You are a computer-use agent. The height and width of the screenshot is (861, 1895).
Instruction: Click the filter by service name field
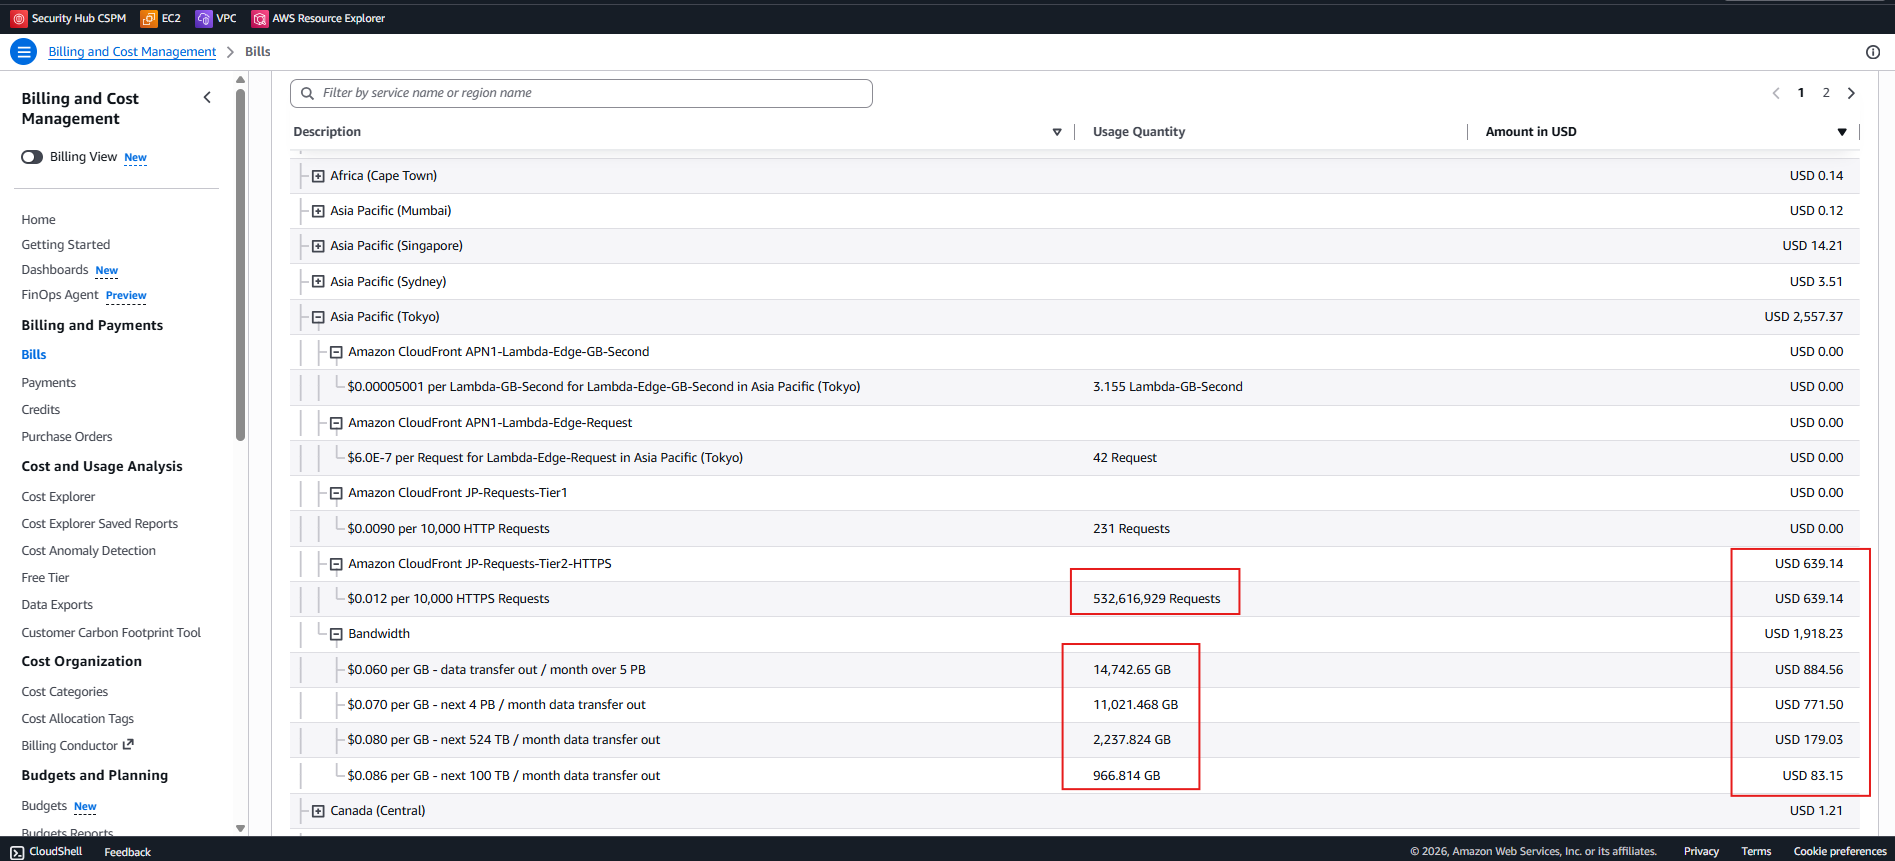(581, 93)
